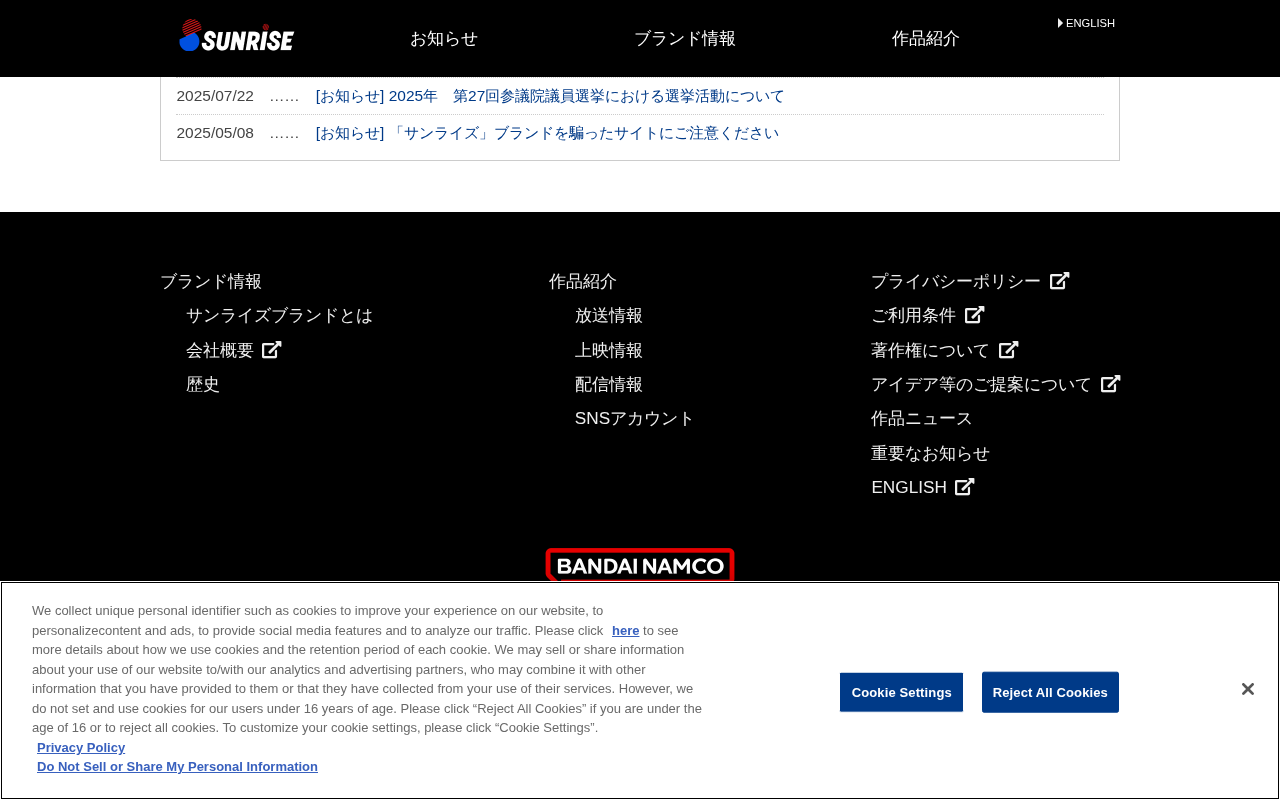This screenshot has width=1280, height=800.
Task: Follow the Privacy Policy link in cookie banner
Action: coord(81,747)
